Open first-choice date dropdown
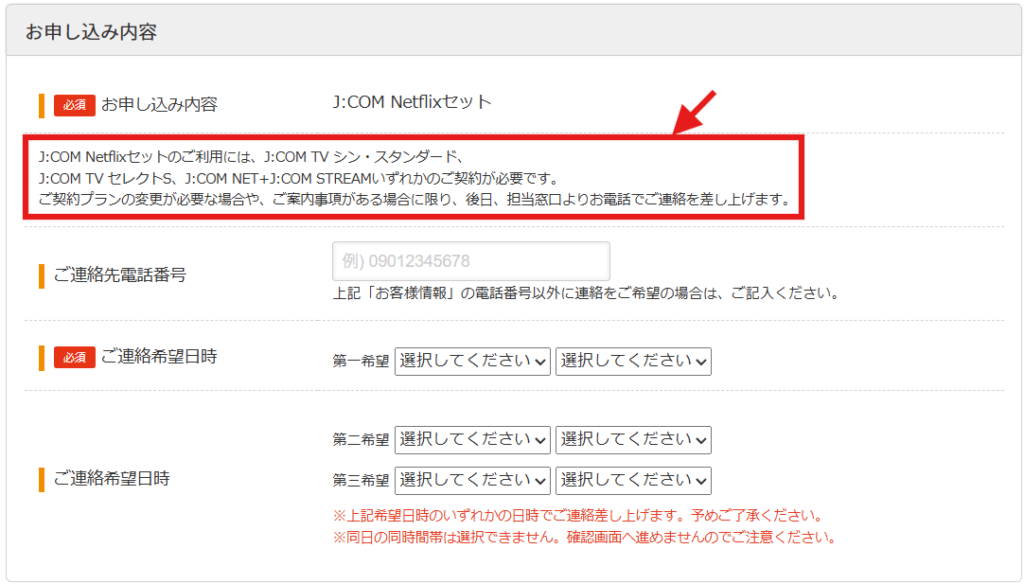This screenshot has width=1024, height=584. point(472,361)
